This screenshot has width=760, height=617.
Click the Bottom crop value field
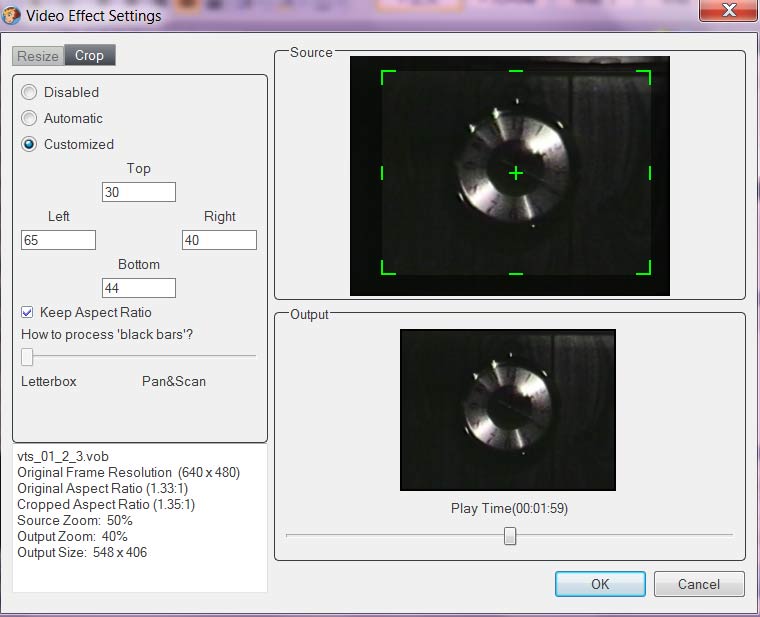point(139,288)
